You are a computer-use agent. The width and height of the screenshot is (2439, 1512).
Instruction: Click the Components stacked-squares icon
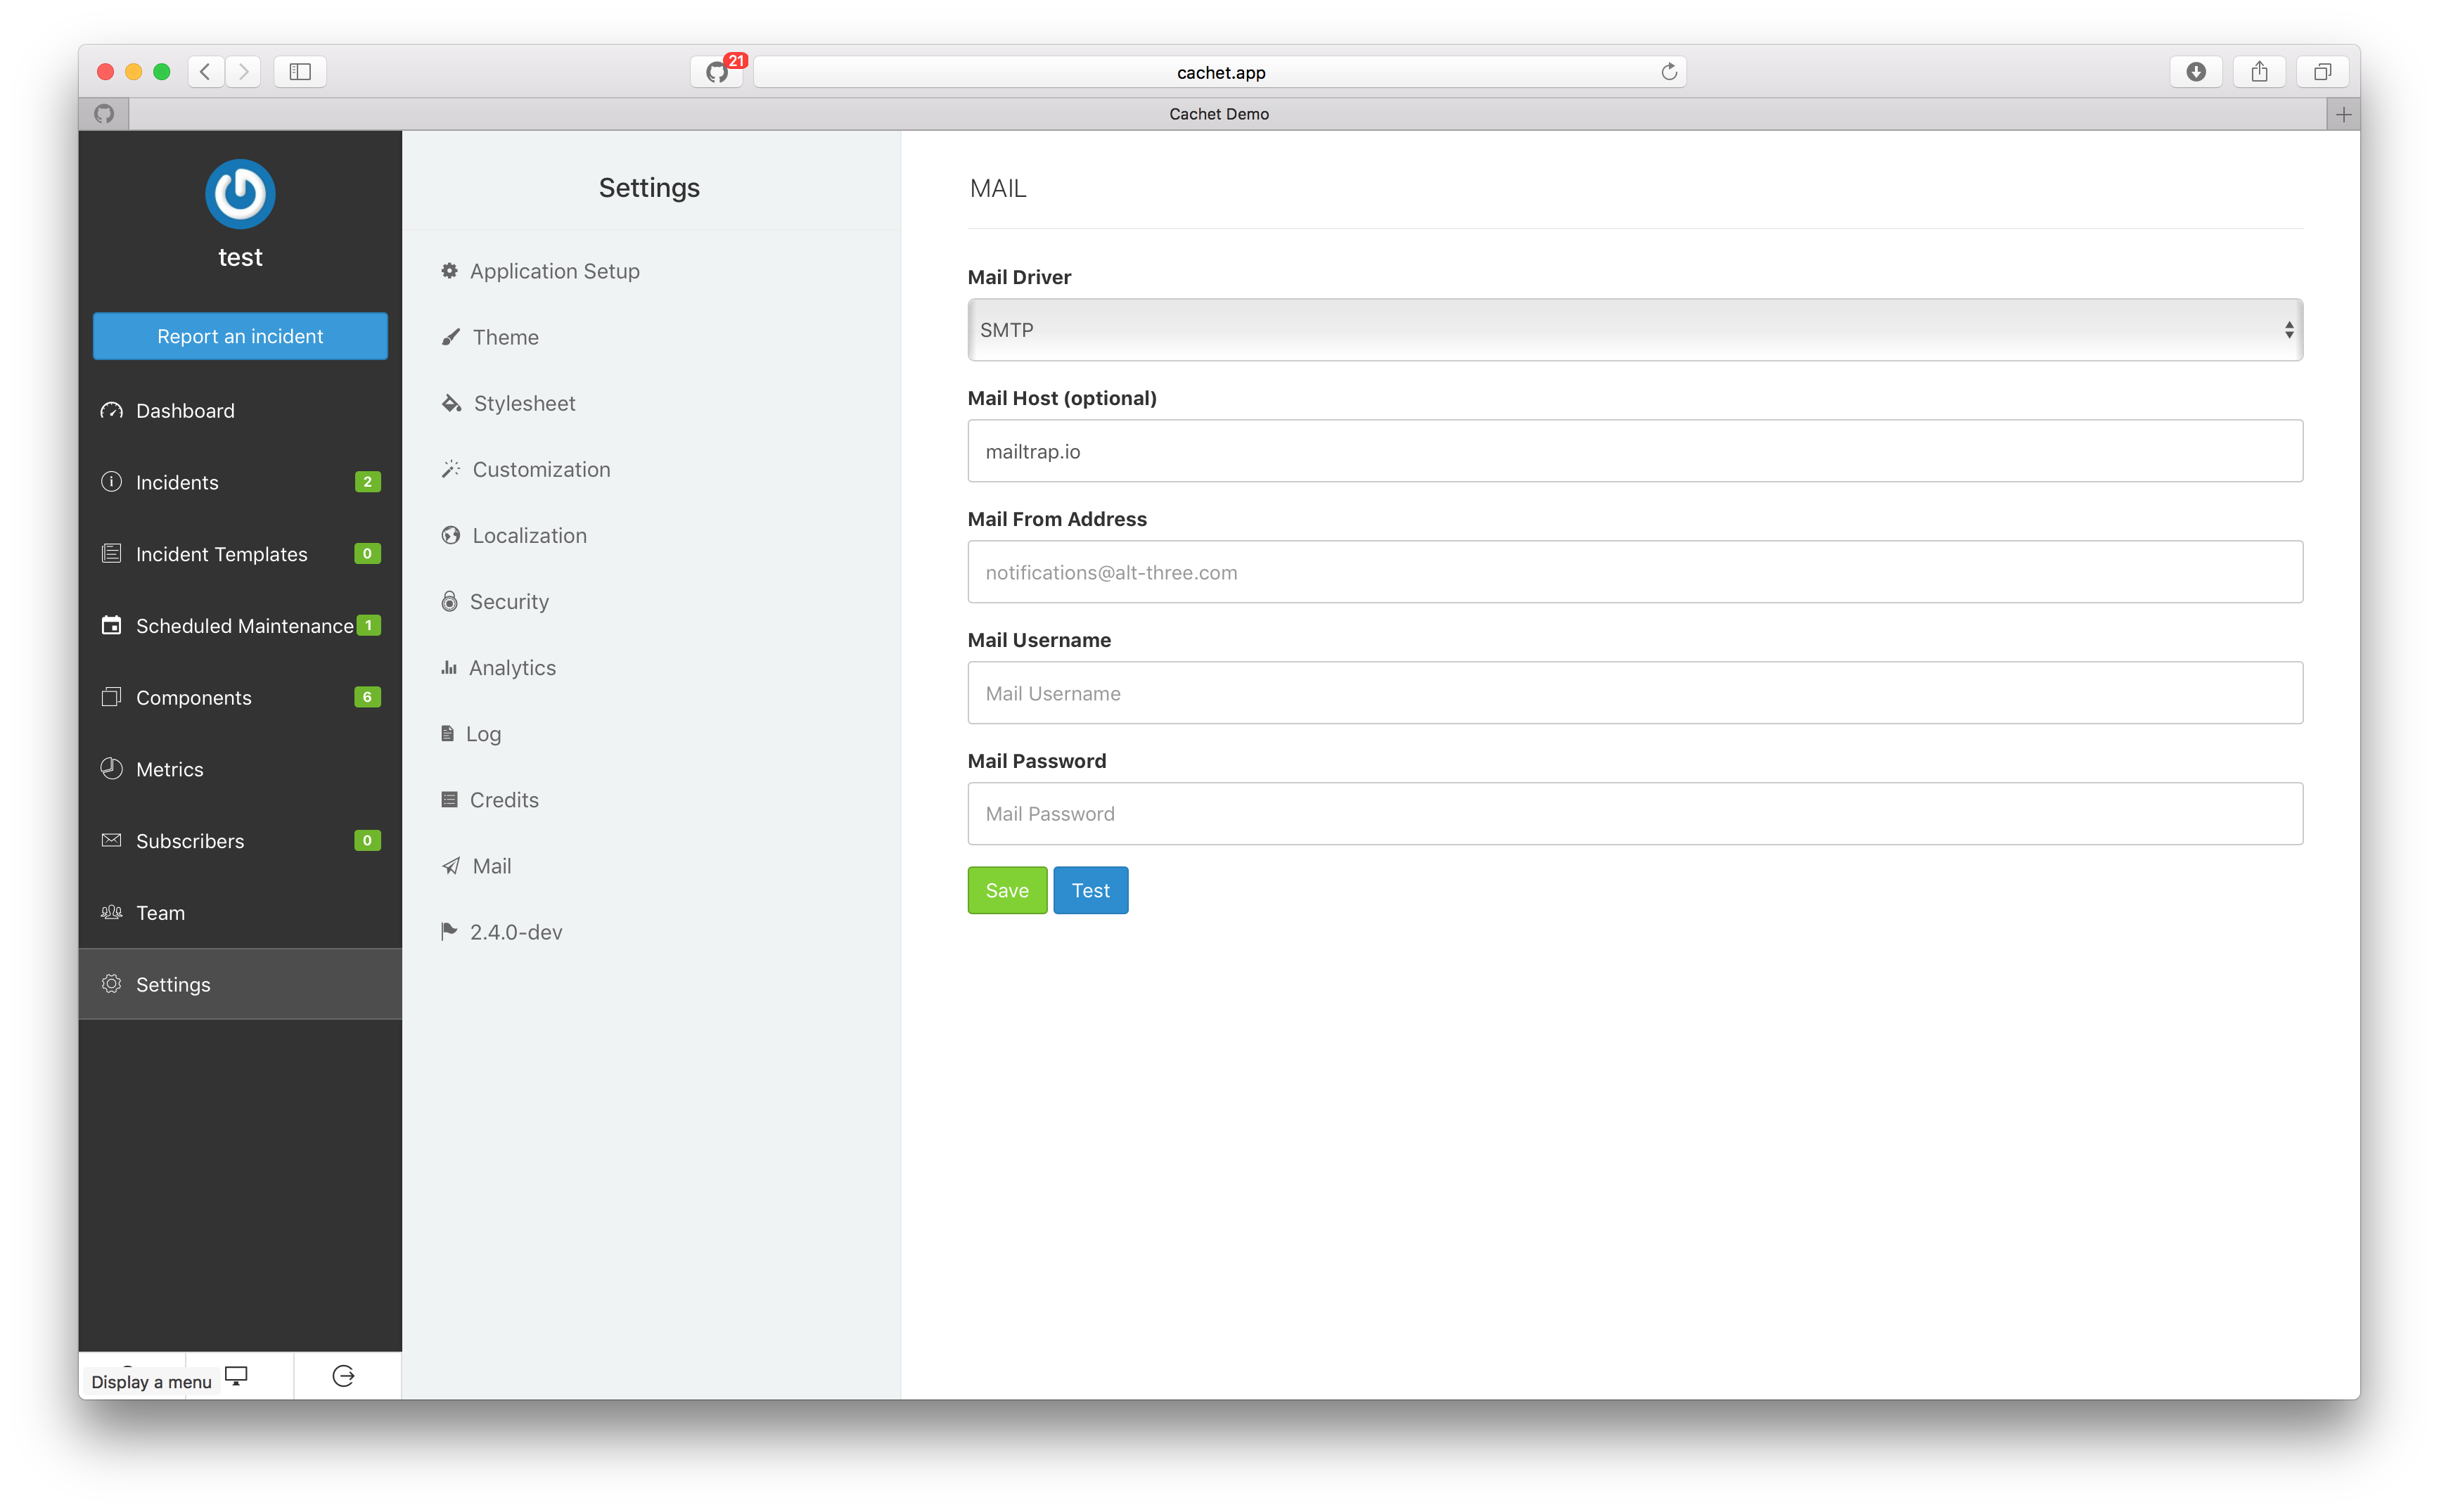coord(111,697)
